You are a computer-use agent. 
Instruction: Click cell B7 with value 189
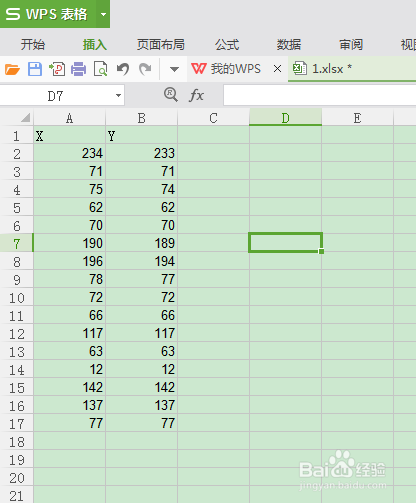pyautogui.click(x=141, y=244)
